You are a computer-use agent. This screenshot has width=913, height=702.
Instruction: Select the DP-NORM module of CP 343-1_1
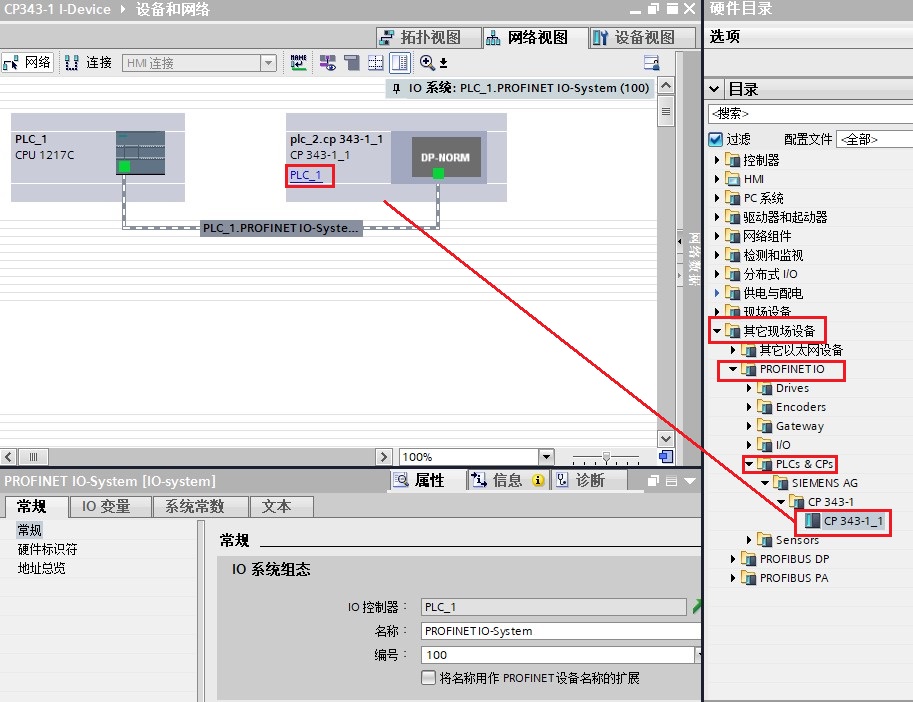[x=446, y=157]
